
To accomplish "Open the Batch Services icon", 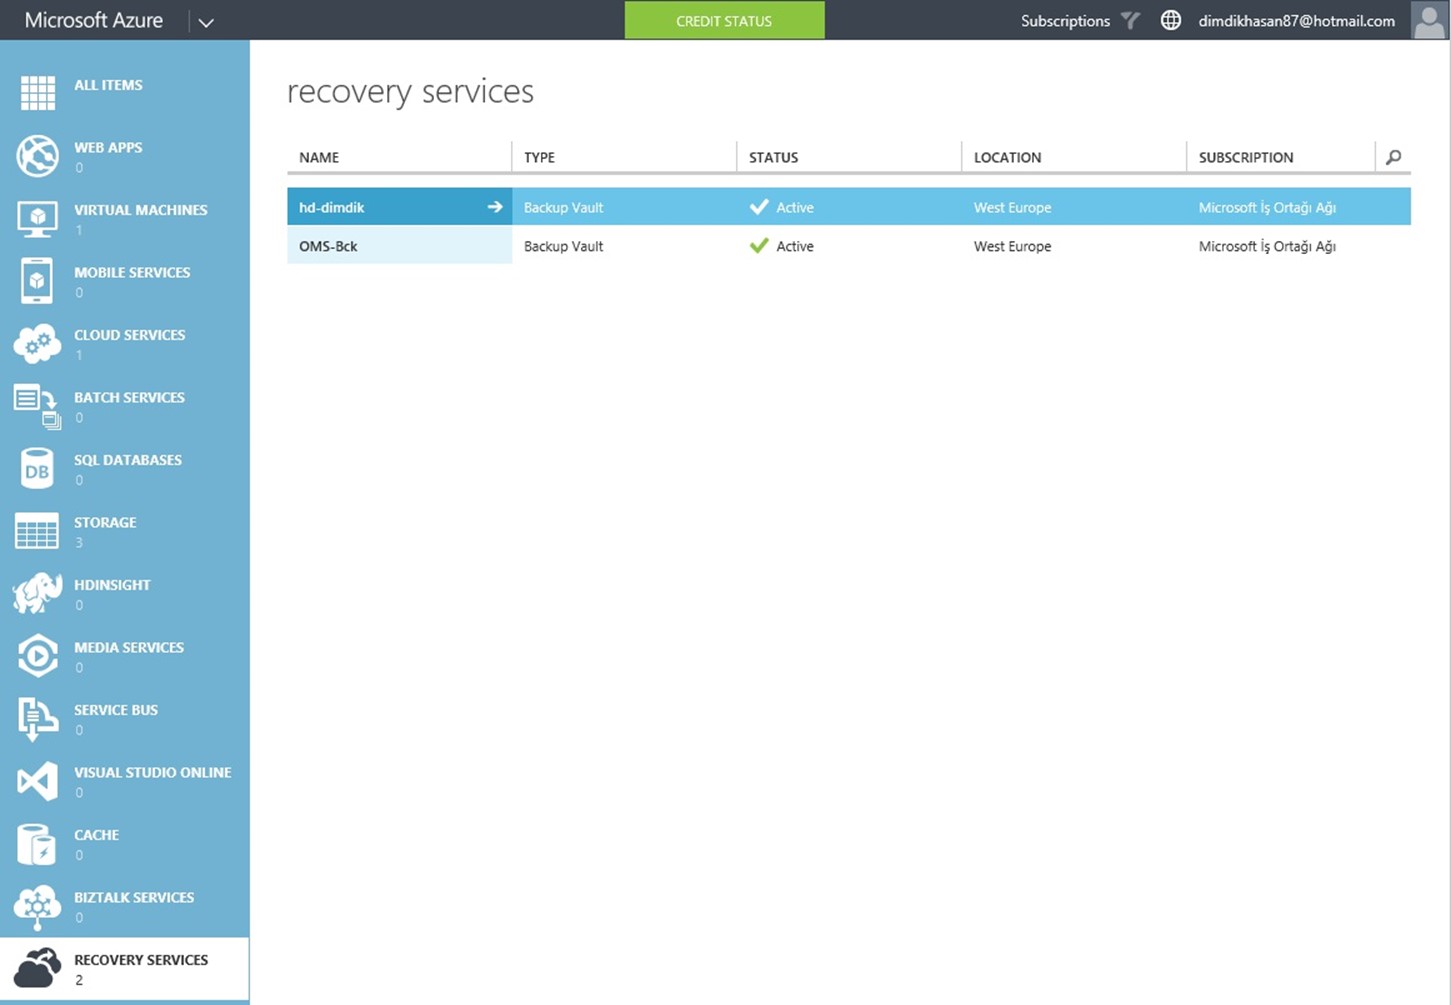I will [x=37, y=406].
